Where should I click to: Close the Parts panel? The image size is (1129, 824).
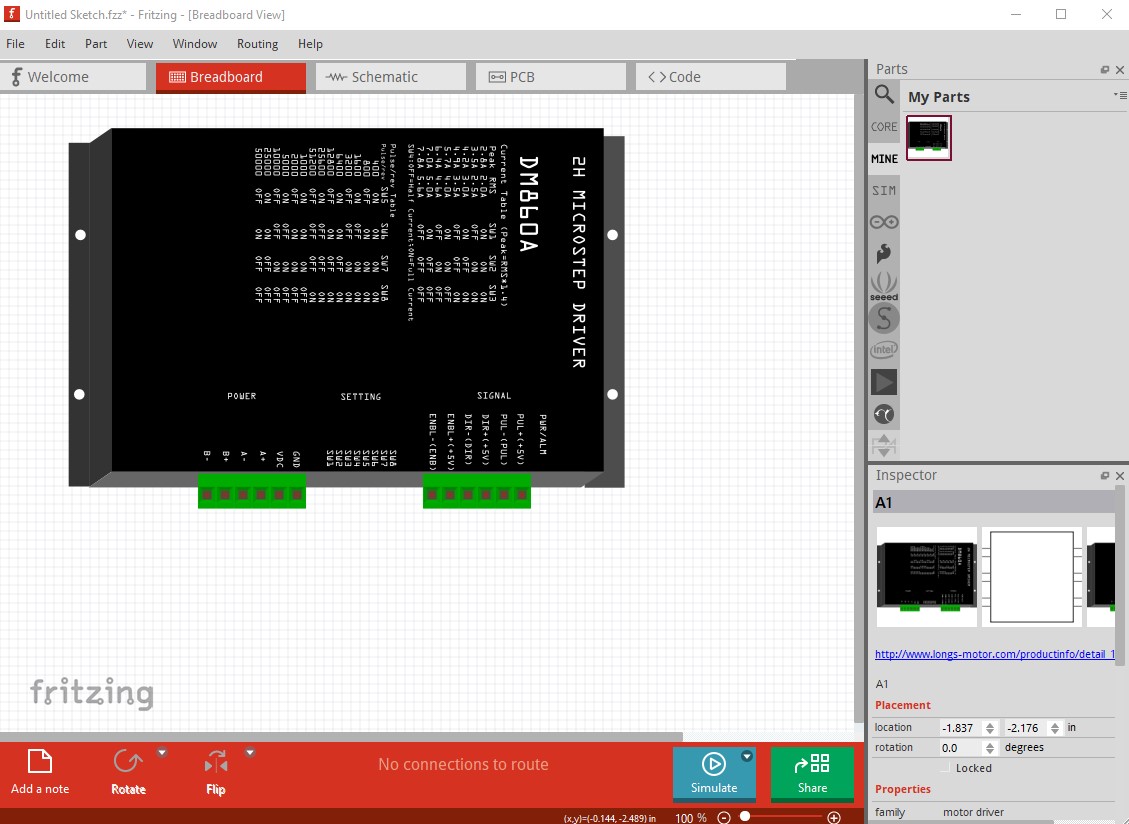point(1120,70)
